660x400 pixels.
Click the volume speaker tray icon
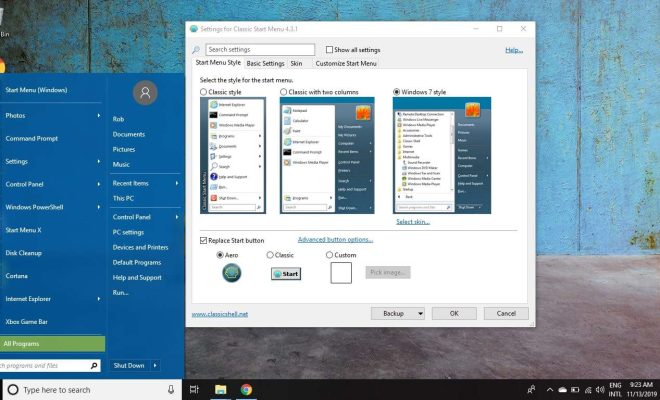pos(600,390)
